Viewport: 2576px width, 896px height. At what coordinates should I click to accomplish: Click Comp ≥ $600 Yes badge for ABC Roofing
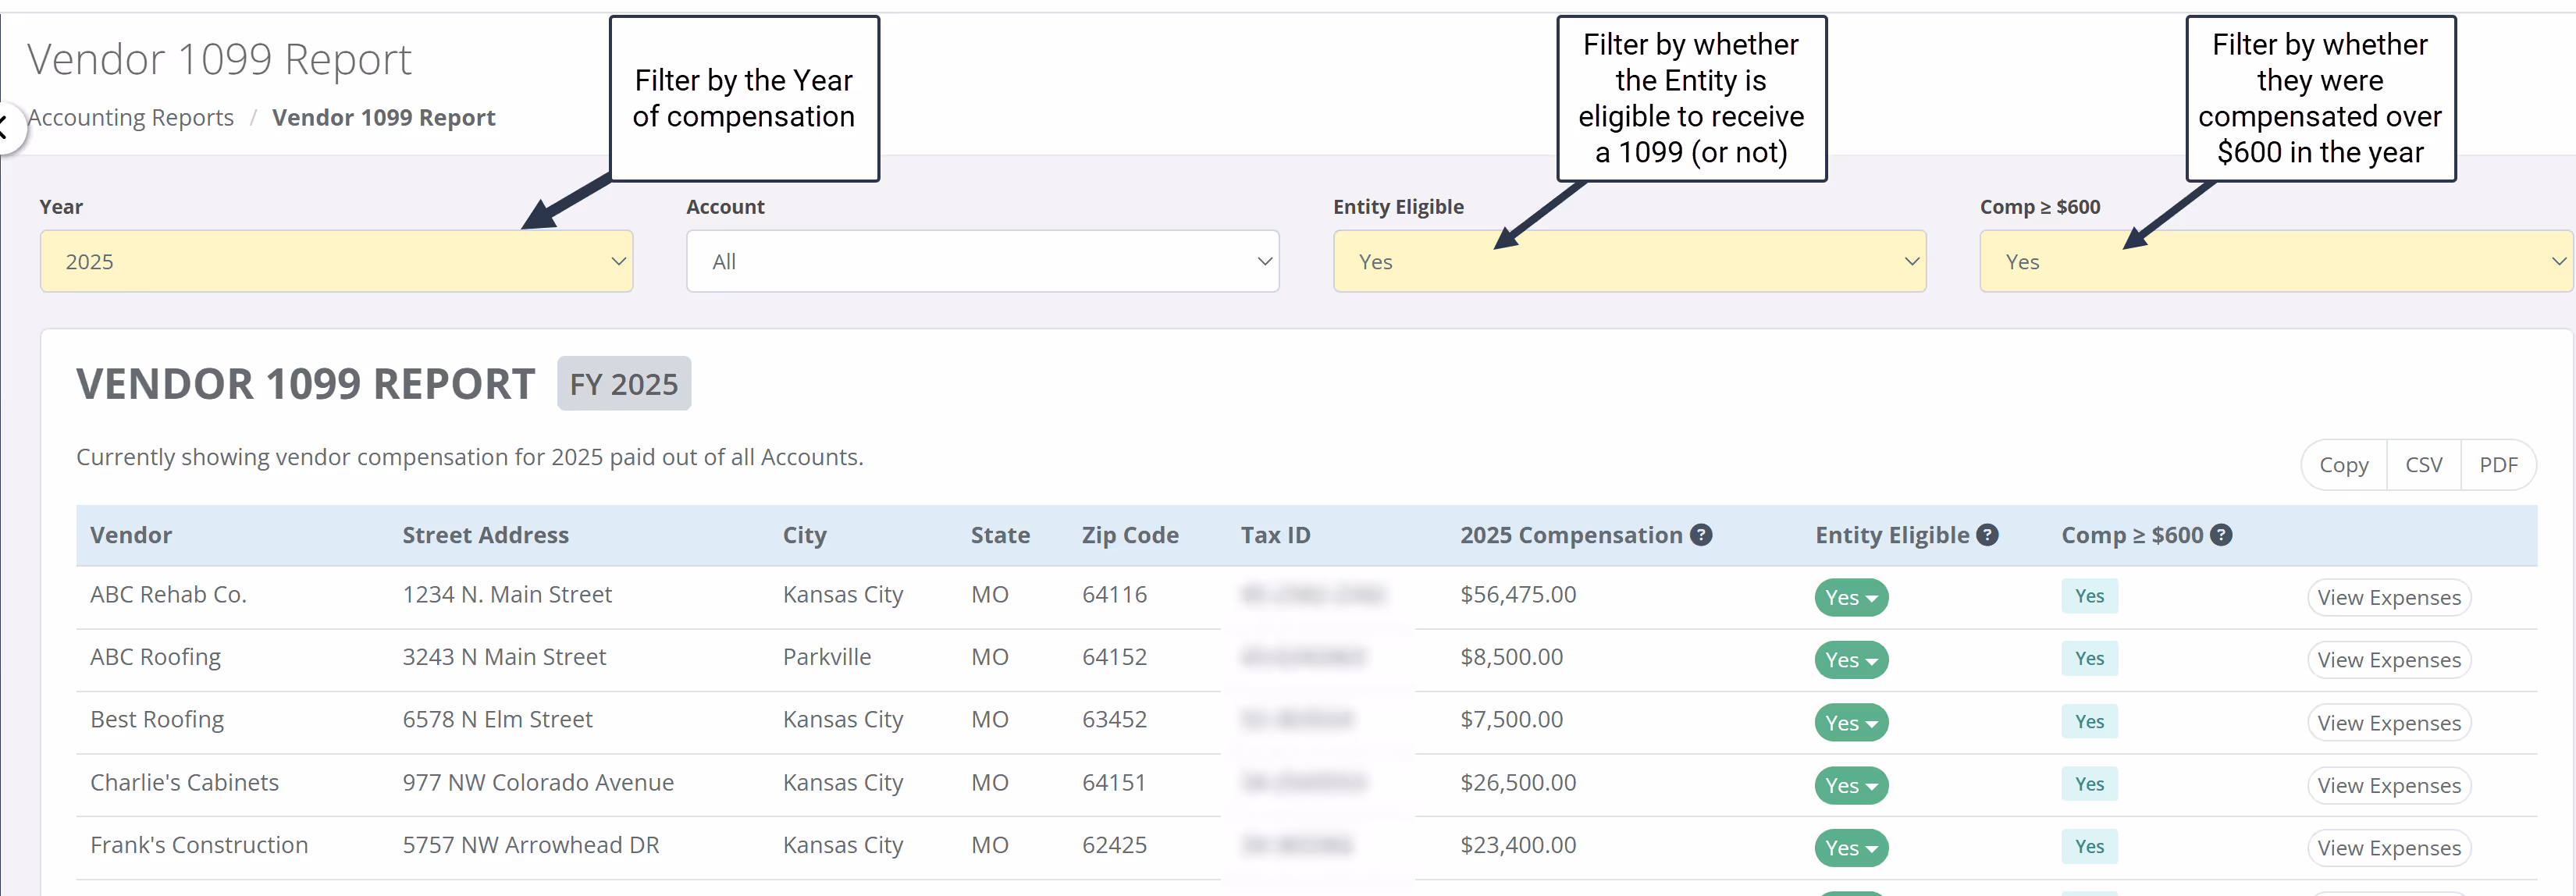click(2089, 658)
